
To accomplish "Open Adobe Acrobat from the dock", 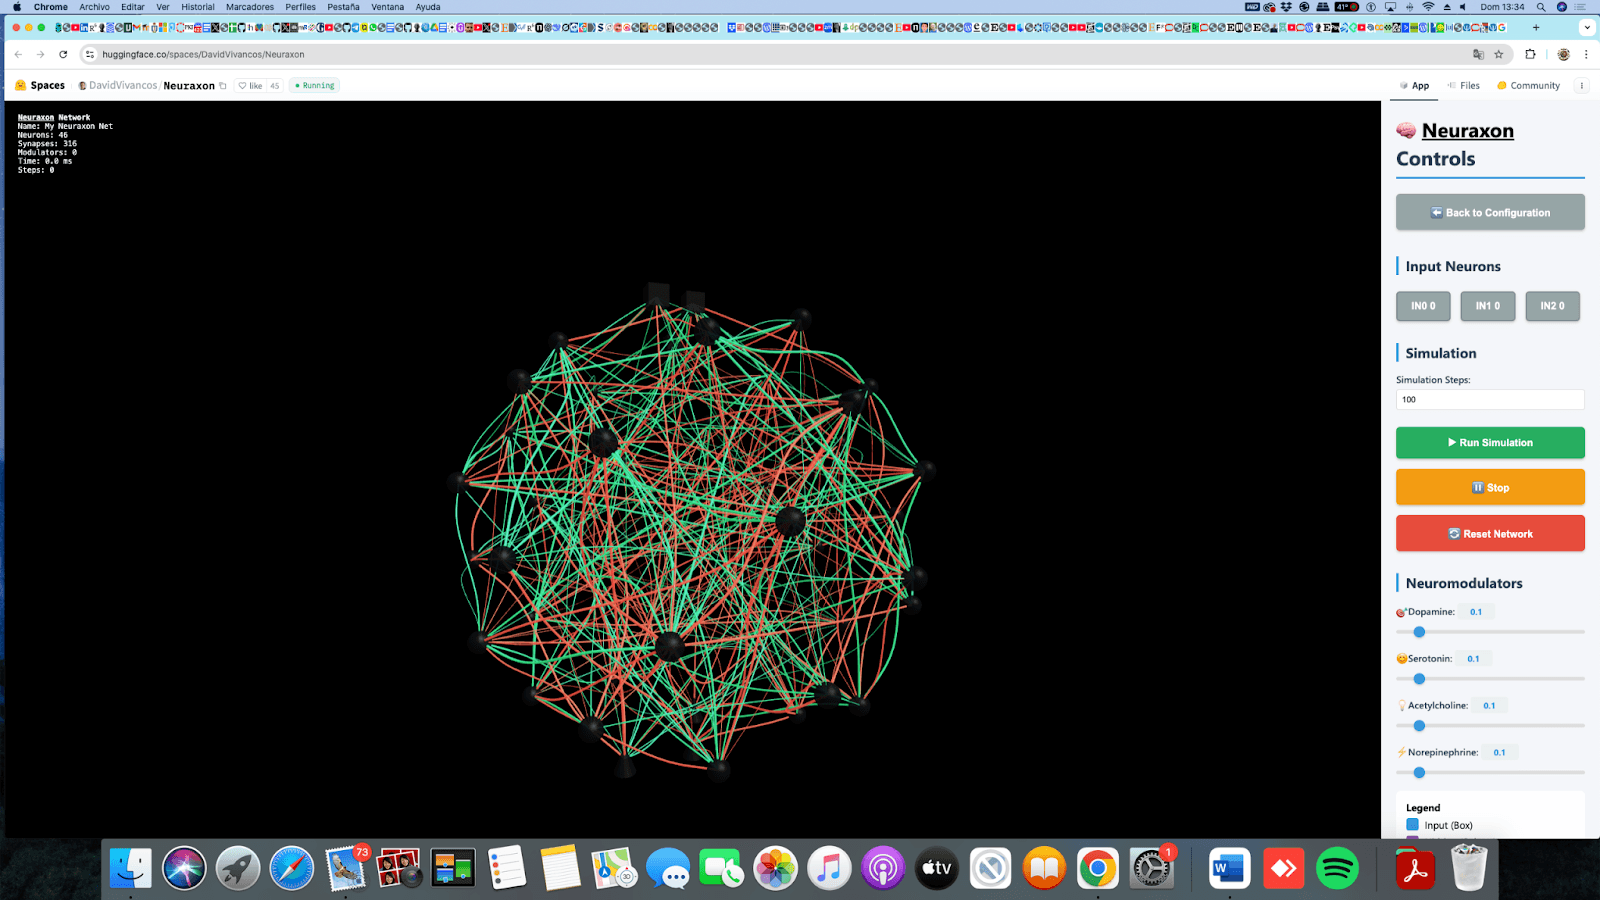I will [x=1415, y=868].
